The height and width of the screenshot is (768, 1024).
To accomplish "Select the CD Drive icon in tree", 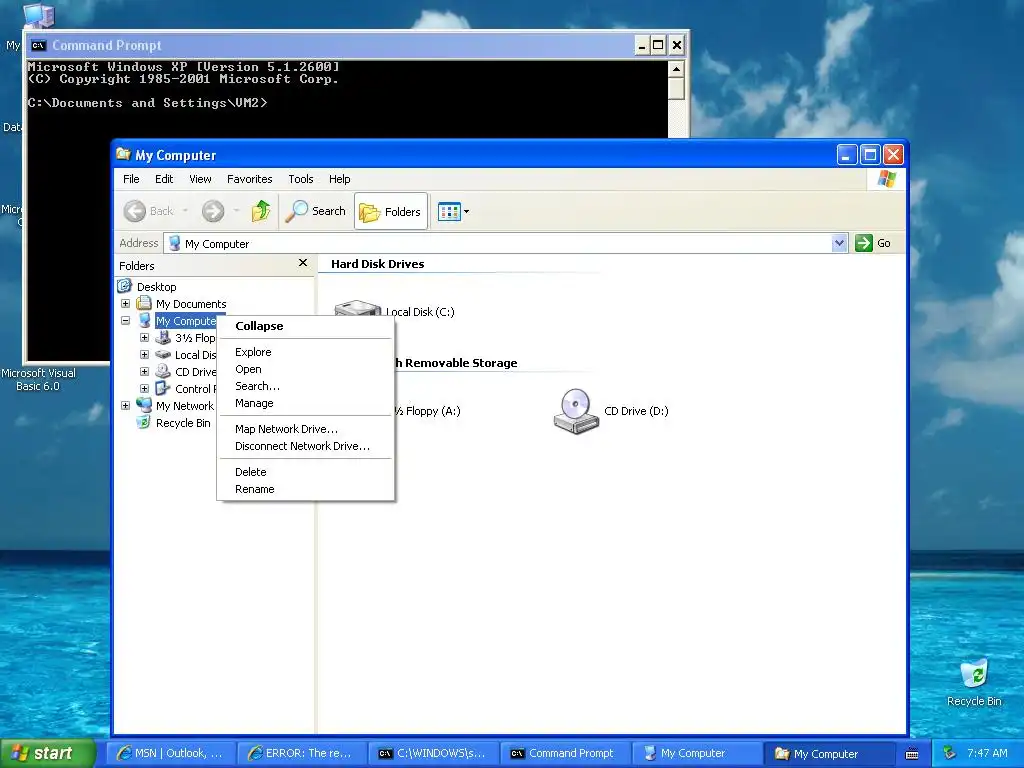I will point(163,371).
